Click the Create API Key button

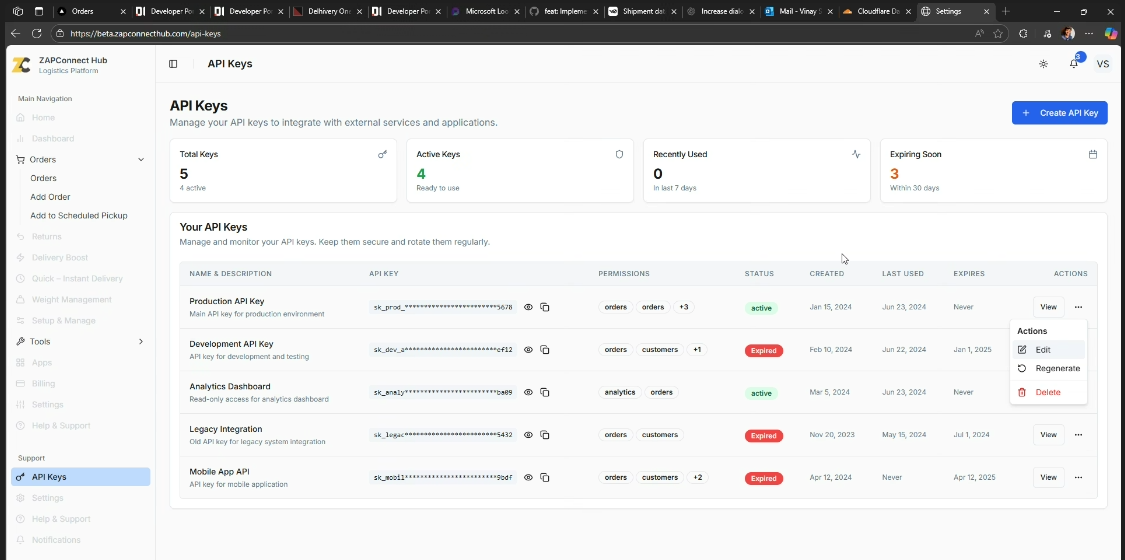coord(1059,113)
